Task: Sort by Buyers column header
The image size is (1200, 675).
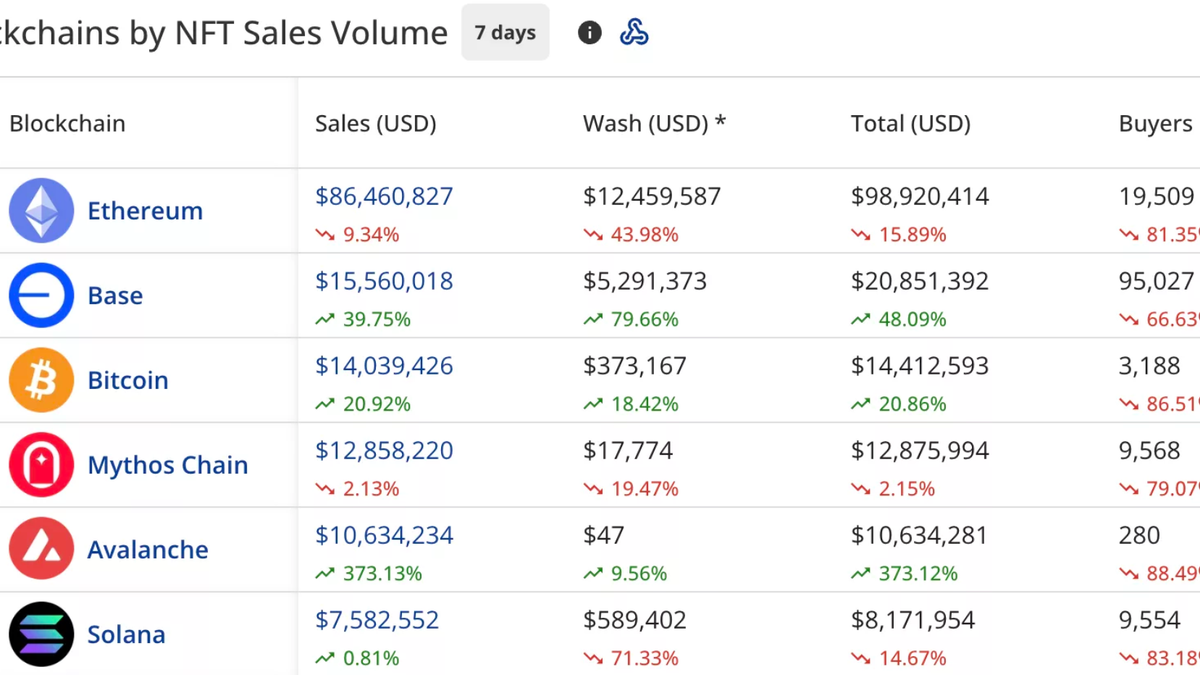Action: 1156,124
